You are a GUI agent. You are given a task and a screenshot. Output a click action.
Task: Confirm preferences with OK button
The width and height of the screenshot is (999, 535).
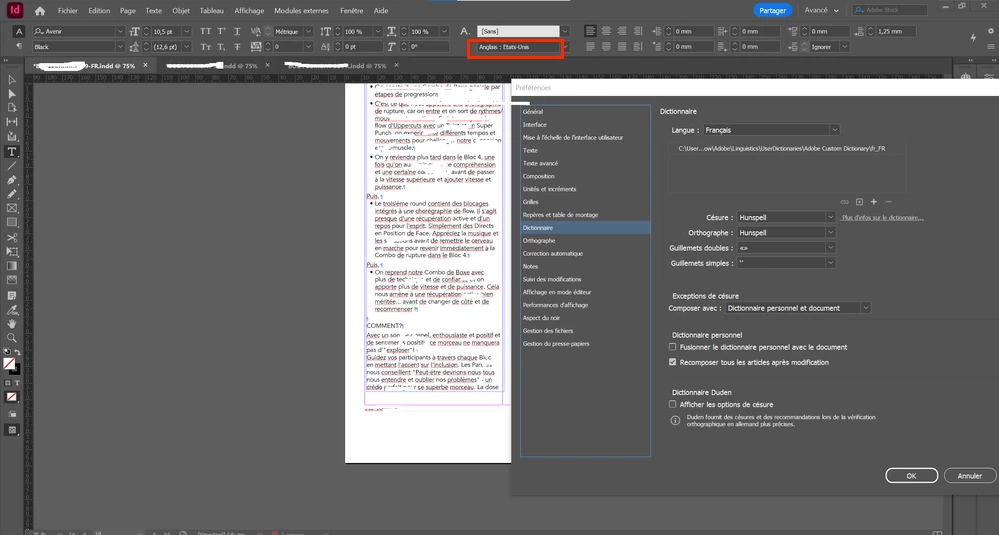[911, 476]
